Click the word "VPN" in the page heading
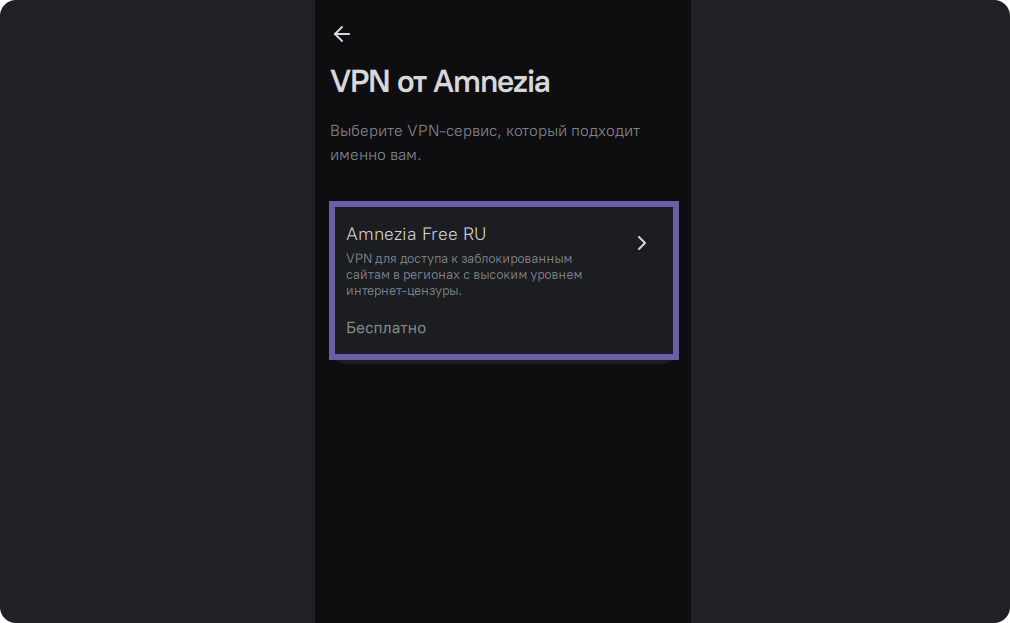 [360, 82]
